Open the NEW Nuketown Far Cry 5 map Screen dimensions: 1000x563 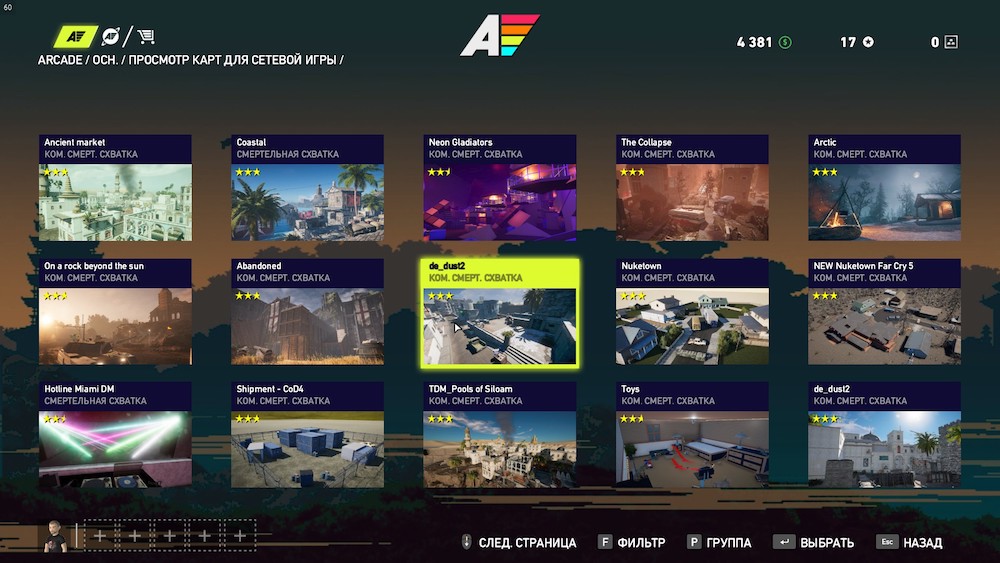(x=885, y=311)
